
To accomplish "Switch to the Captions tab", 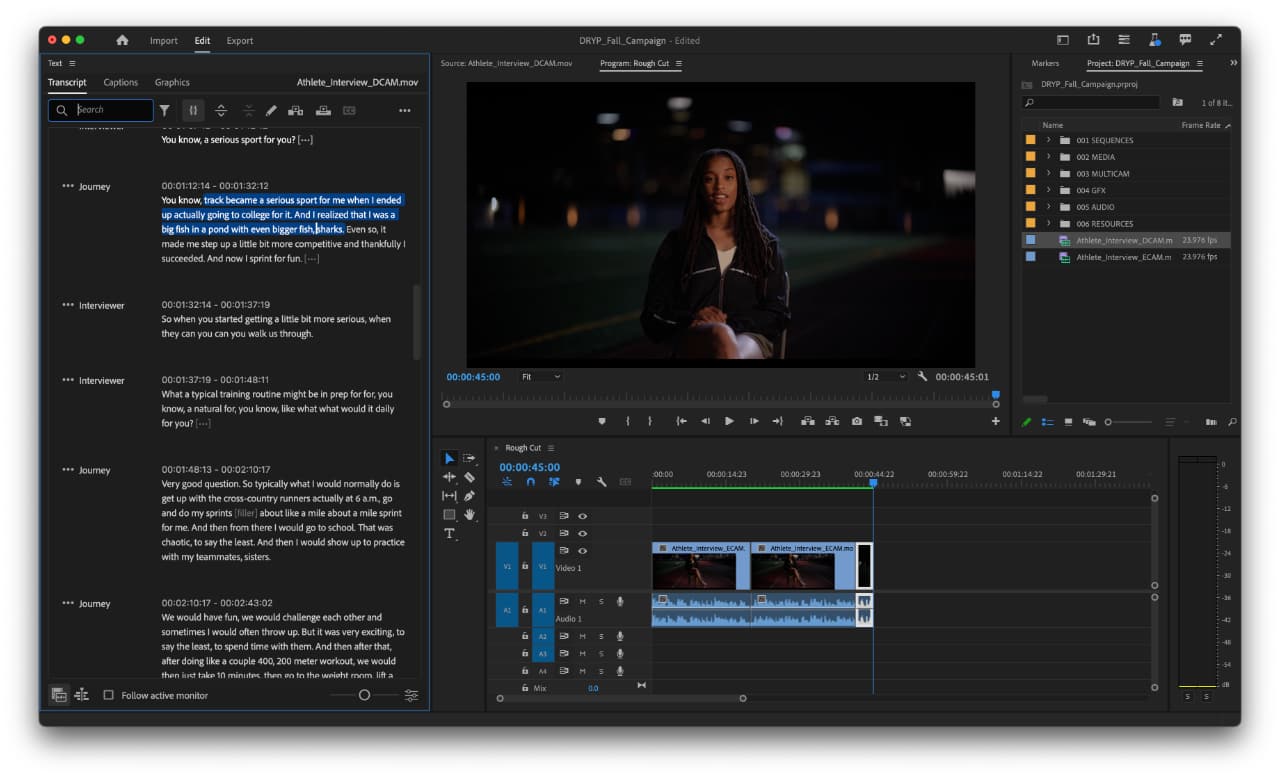I will click(120, 82).
